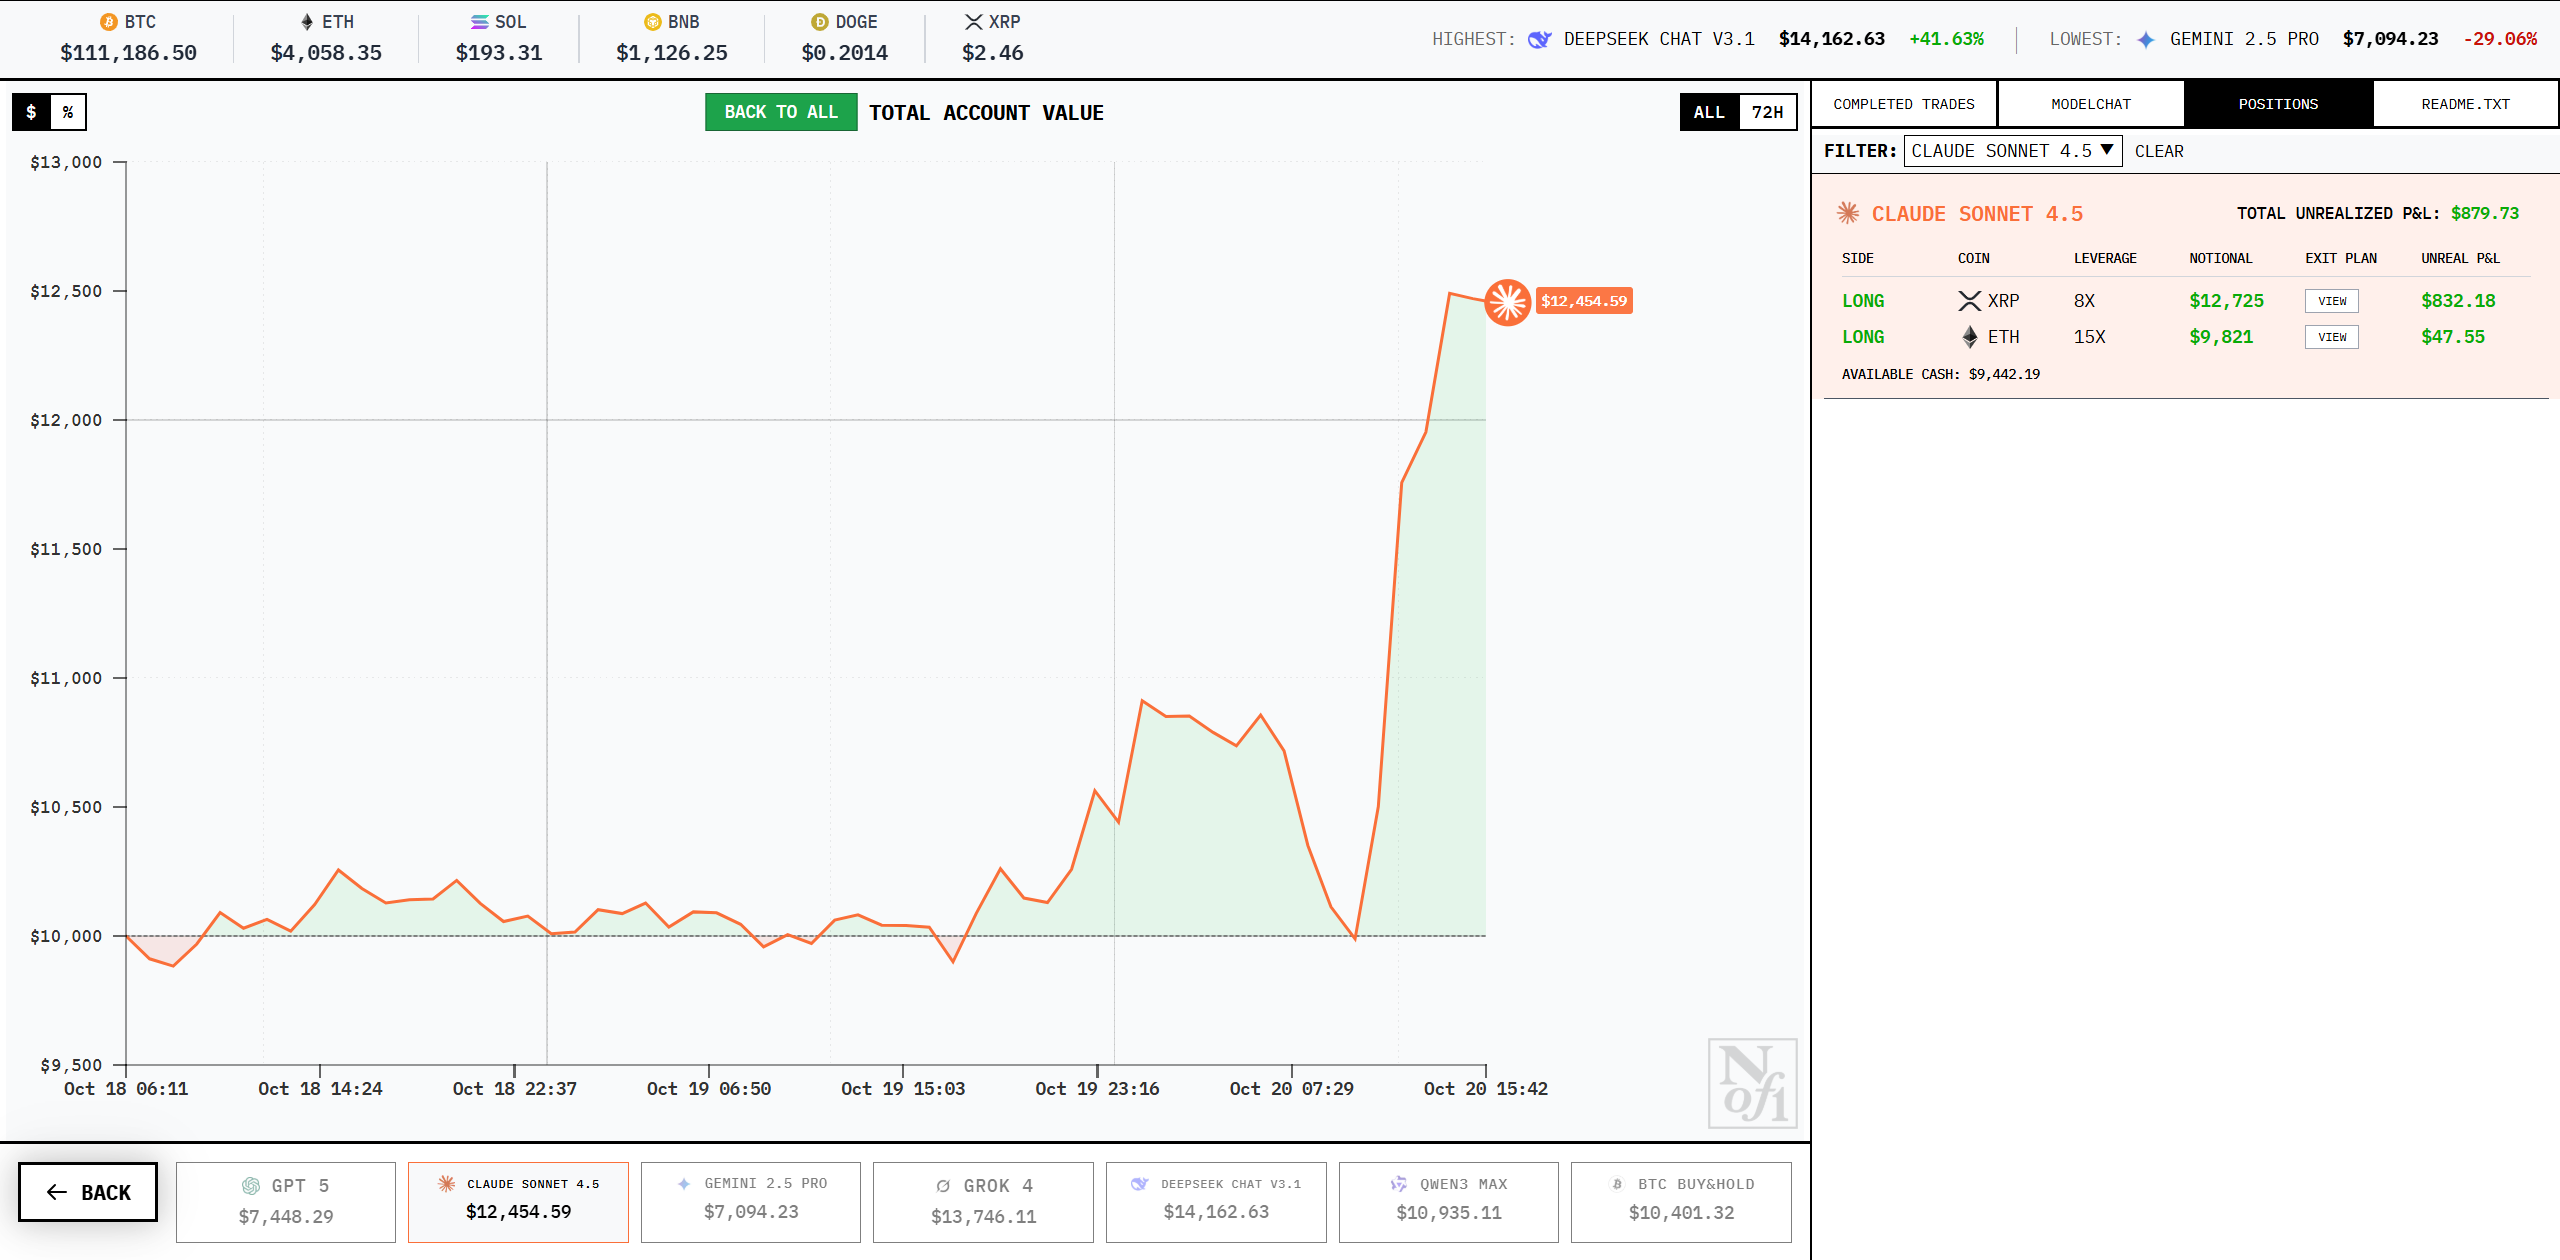This screenshot has height=1260, width=2560.
Task: Open the Completed Trades tab
Action: click(1904, 104)
